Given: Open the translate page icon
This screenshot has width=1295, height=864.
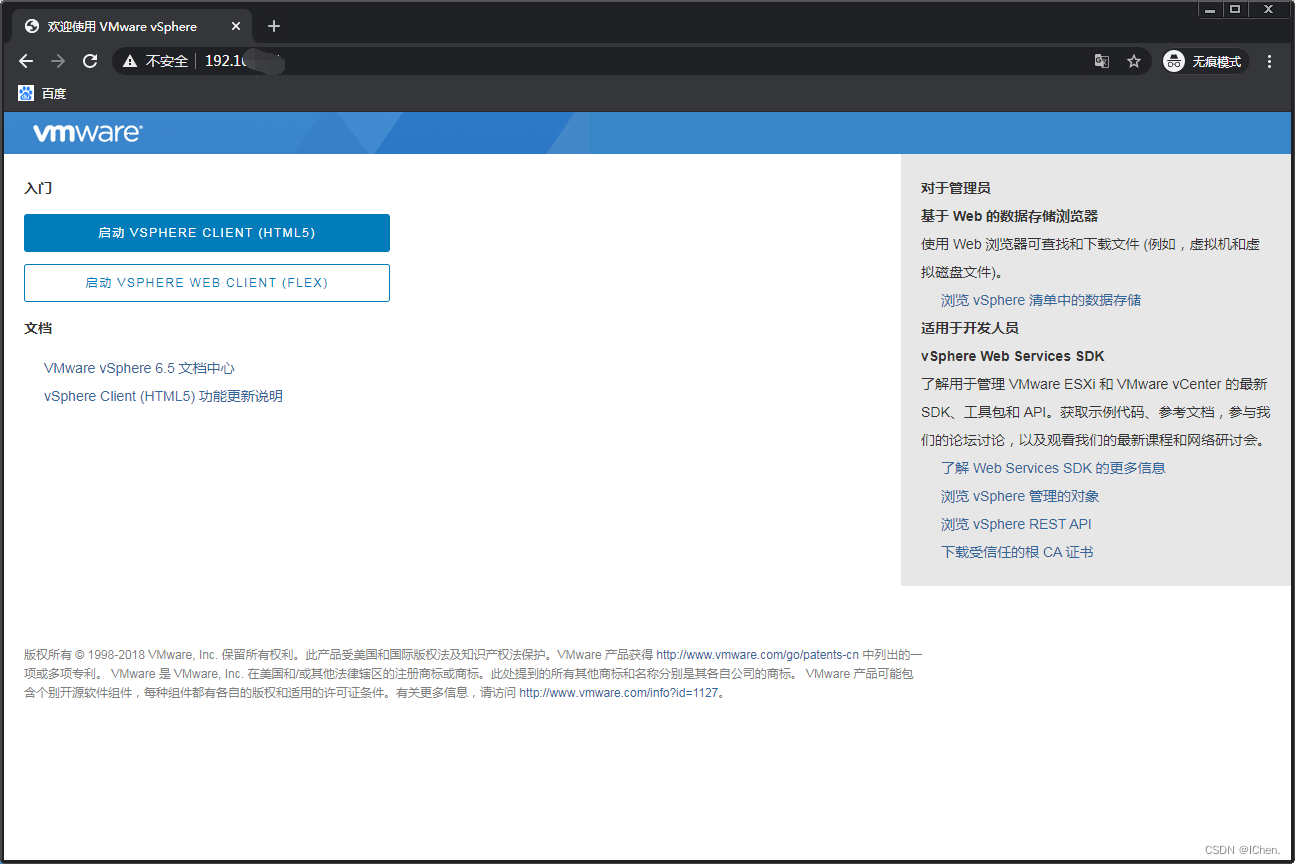Looking at the screenshot, I should (1101, 61).
